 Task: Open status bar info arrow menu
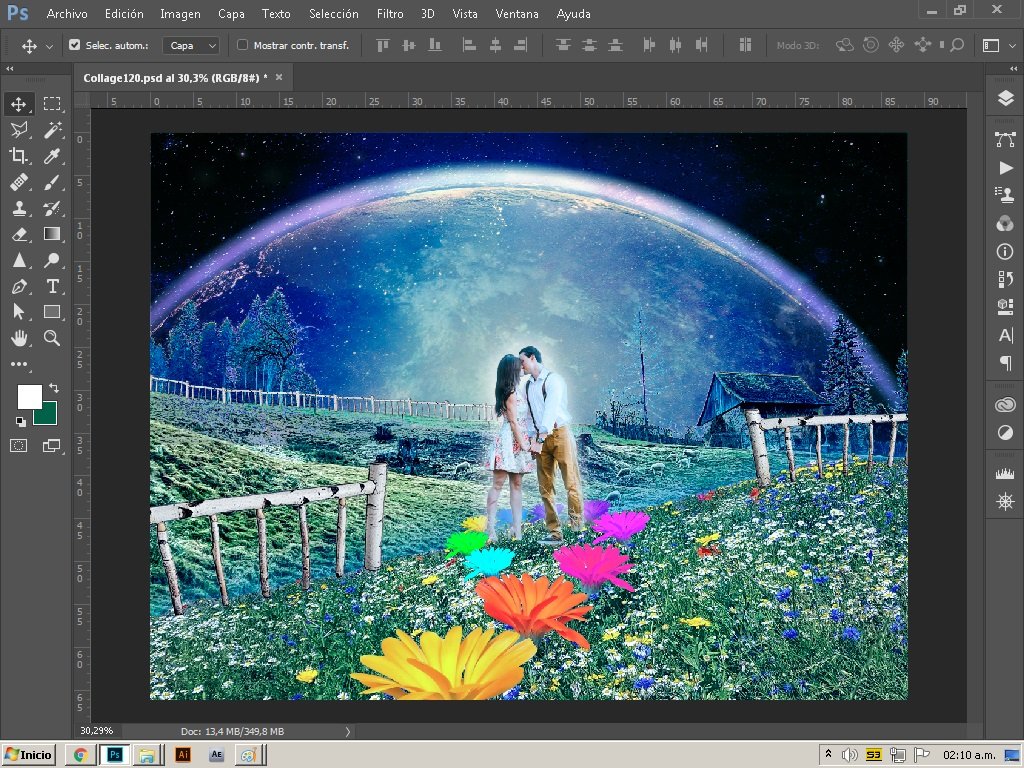[x=347, y=731]
